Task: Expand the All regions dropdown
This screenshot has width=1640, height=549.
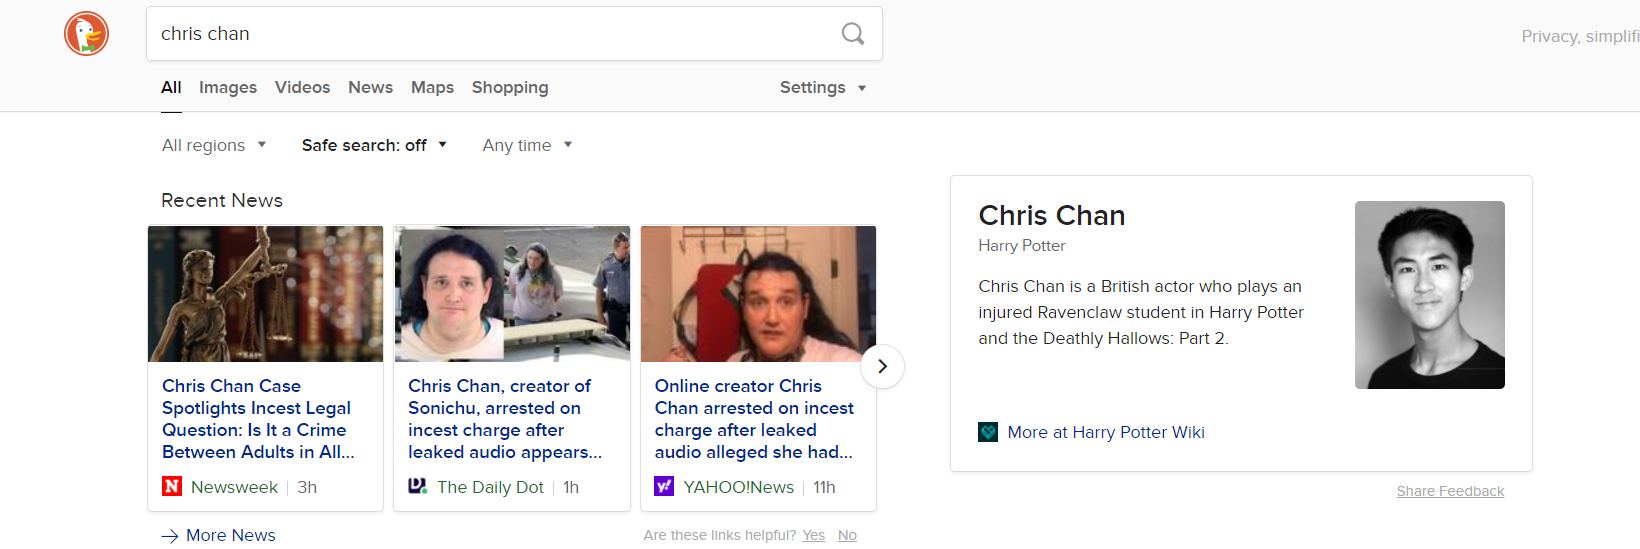Action: pos(214,145)
